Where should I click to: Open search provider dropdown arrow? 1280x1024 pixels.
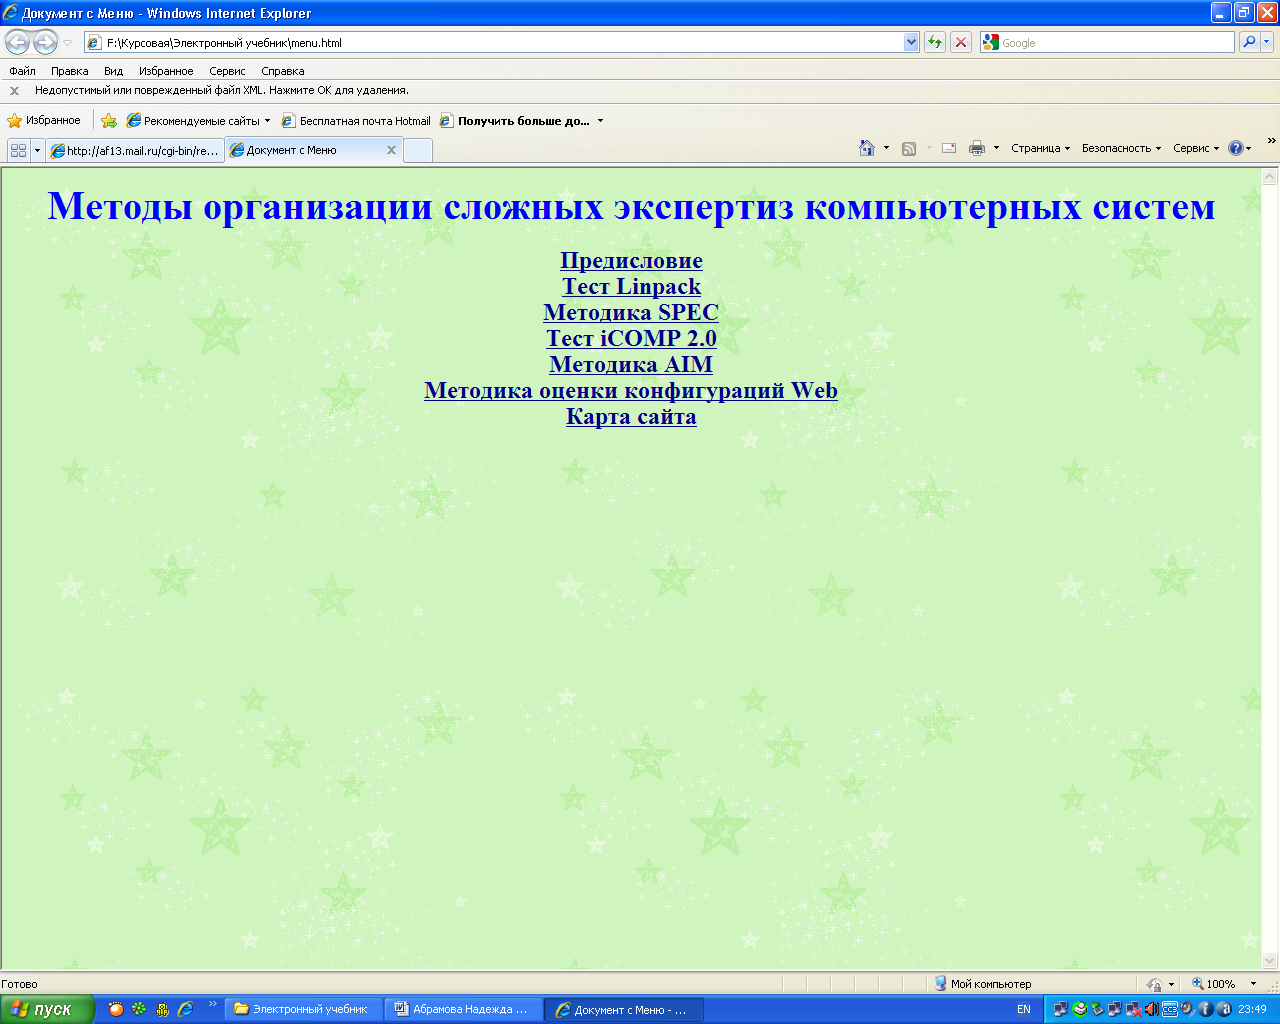click(x=1267, y=42)
